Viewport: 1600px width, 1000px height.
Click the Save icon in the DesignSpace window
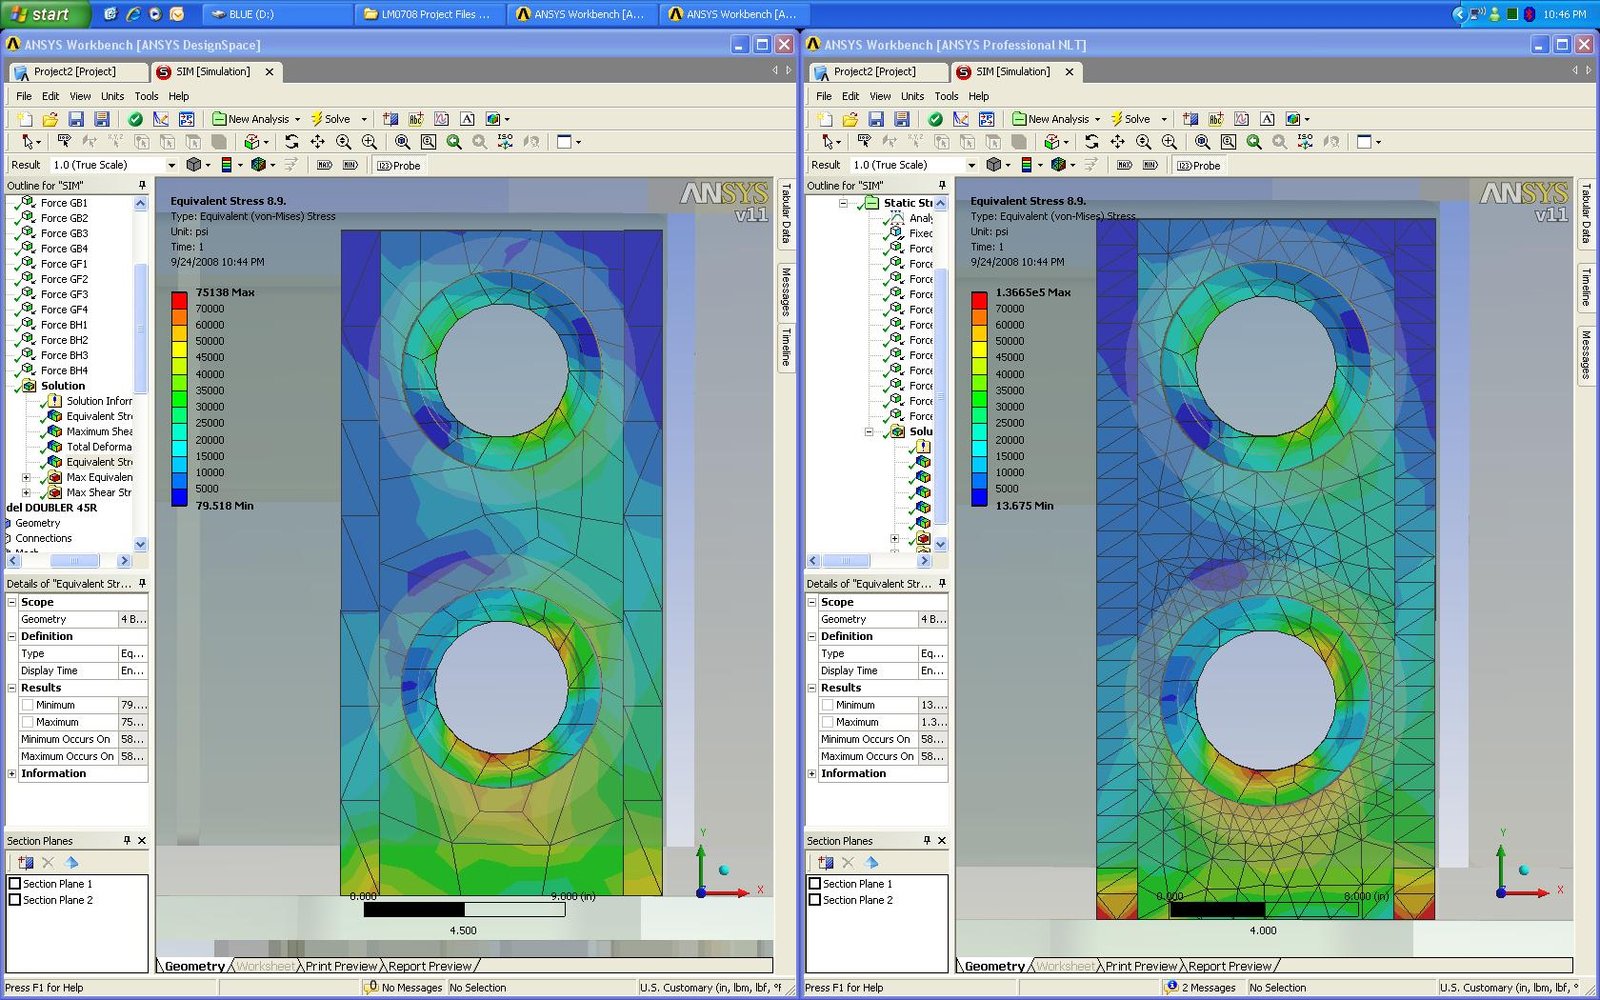76,119
